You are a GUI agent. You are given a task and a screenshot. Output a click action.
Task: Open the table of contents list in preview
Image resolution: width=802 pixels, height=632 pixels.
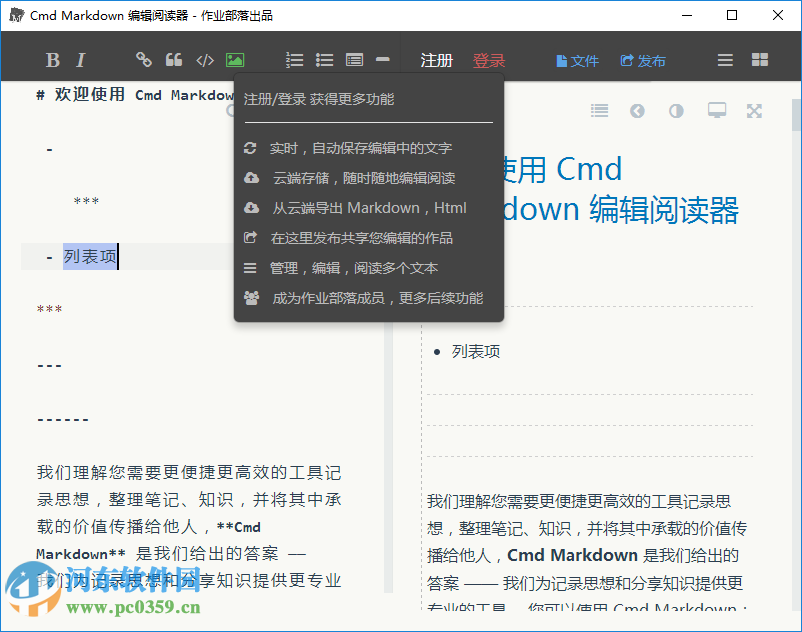(x=599, y=111)
